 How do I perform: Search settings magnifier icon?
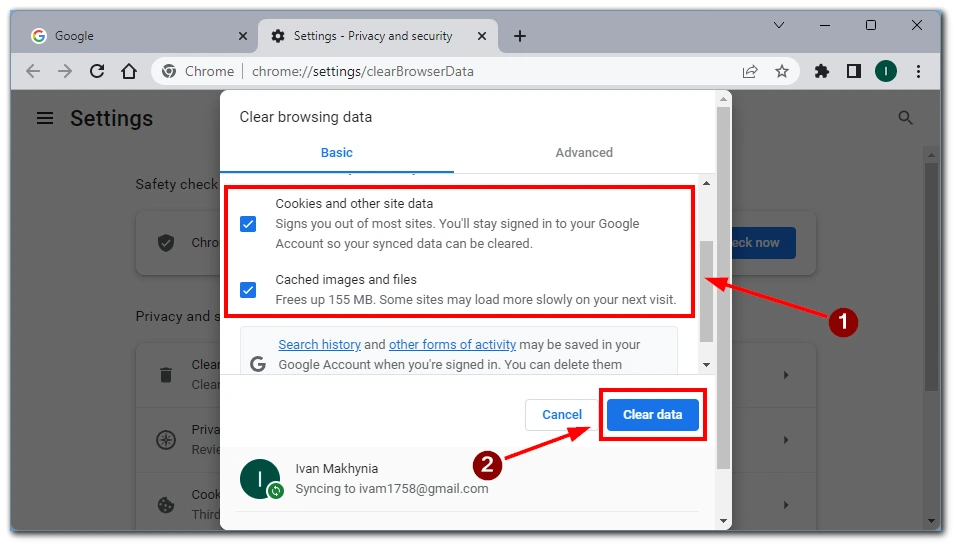click(906, 118)
